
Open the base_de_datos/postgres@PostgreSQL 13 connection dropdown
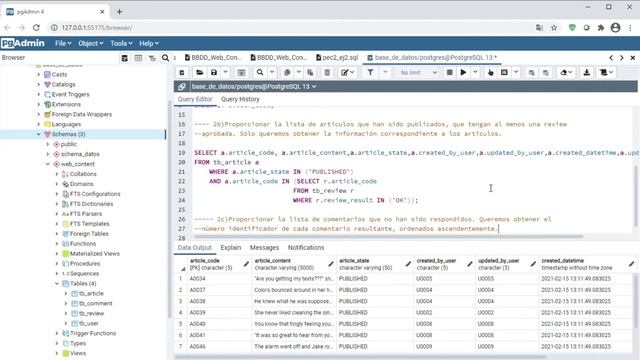point(254,87)
